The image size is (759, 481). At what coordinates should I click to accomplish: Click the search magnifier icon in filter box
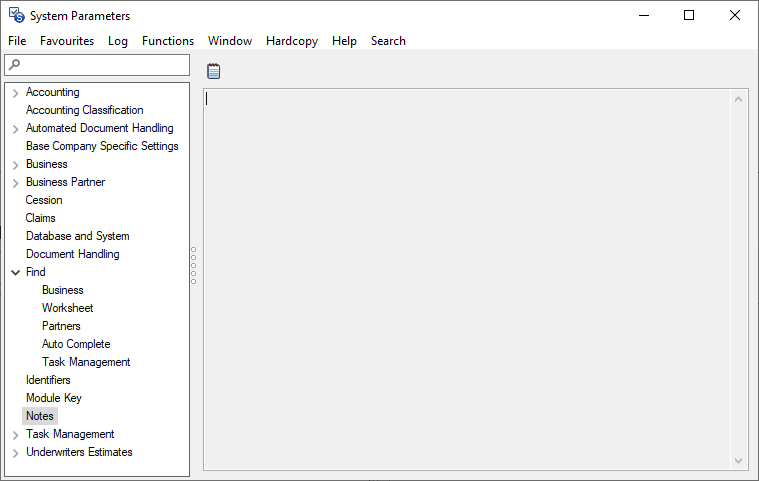click(x=14, y=65)
